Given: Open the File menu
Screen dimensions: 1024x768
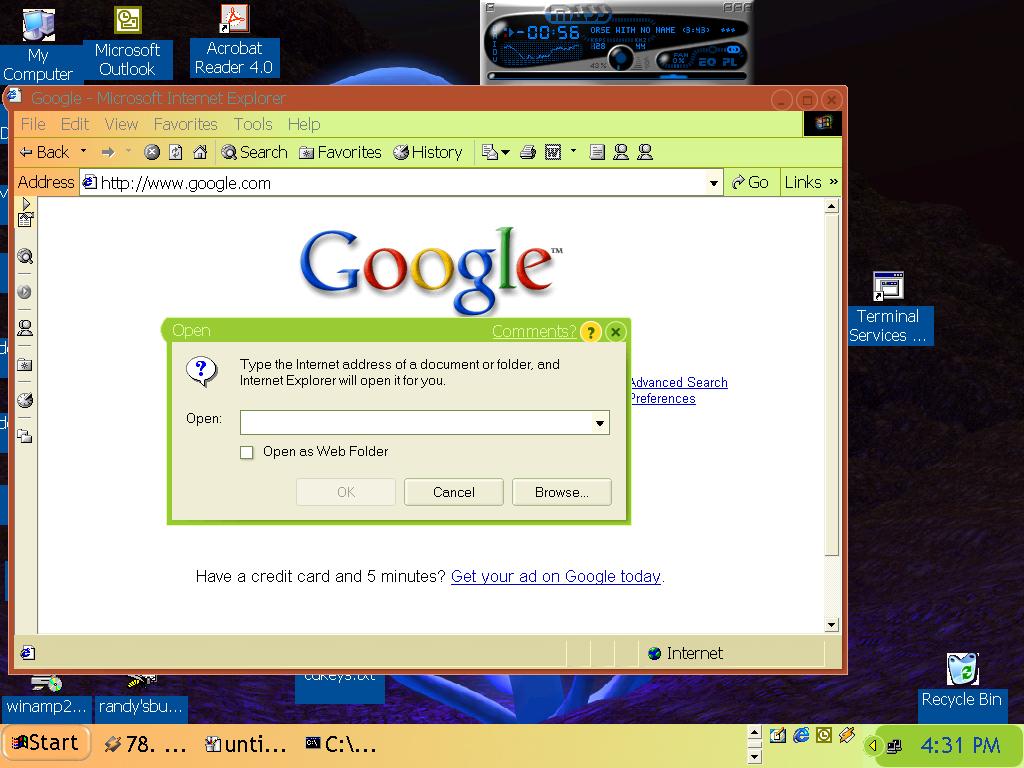Looking at the screenshot, I should (33, 125).
